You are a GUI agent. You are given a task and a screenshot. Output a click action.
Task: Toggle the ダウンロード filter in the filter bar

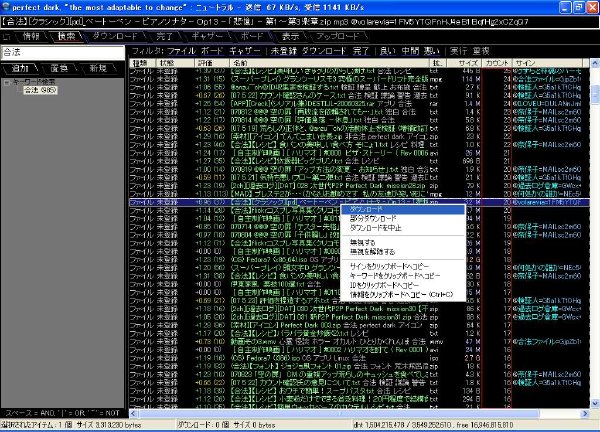pos(324,51)
